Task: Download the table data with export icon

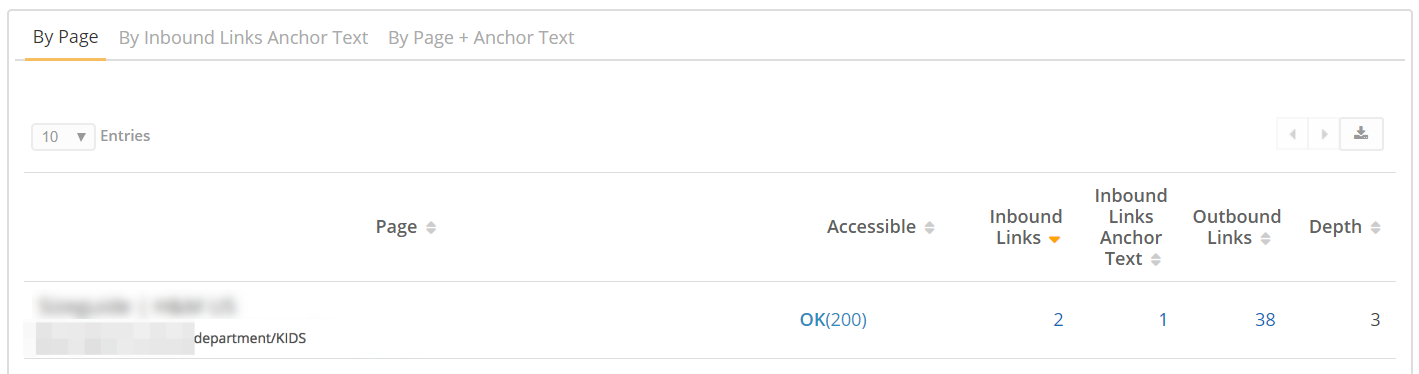Action: pos(1361,134)
